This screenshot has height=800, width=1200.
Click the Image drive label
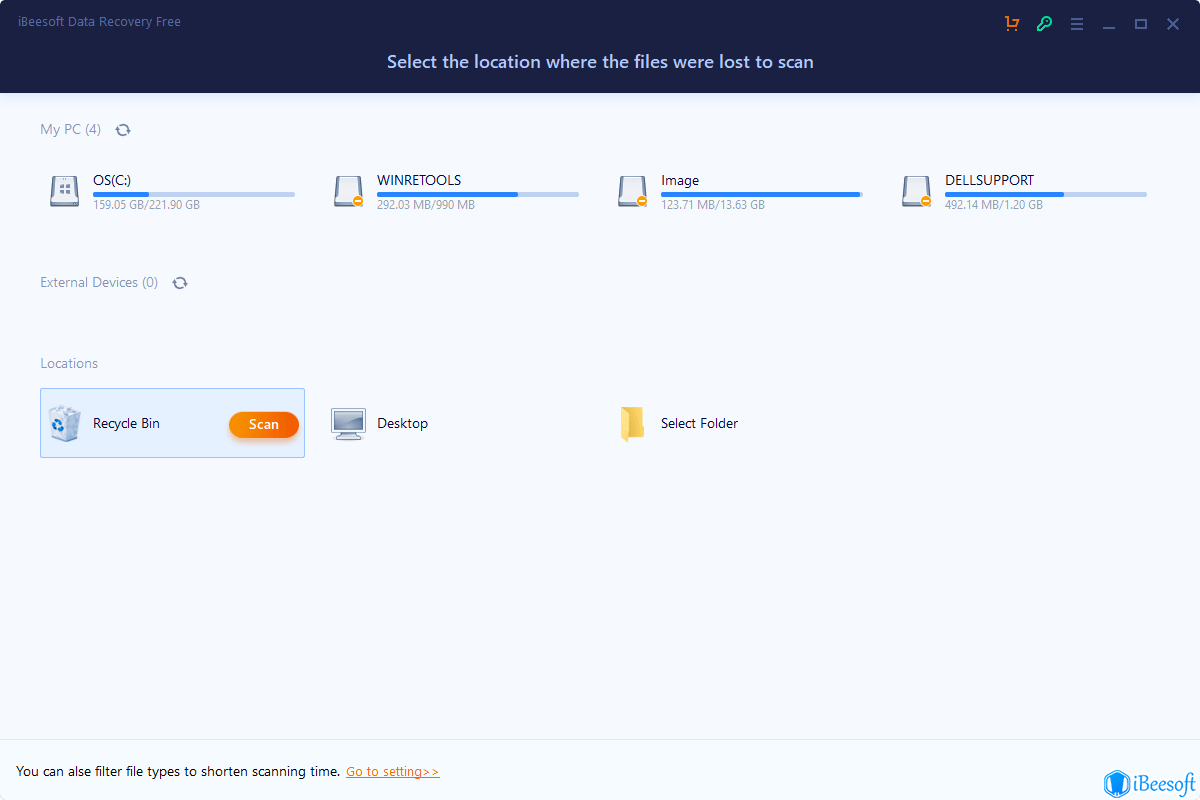[680, 180]
